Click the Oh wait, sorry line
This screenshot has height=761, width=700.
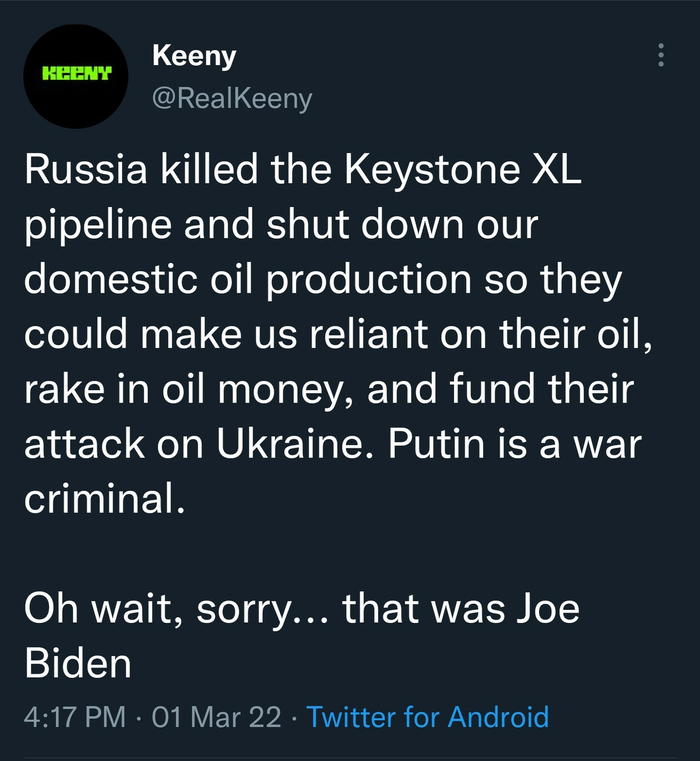179,608
